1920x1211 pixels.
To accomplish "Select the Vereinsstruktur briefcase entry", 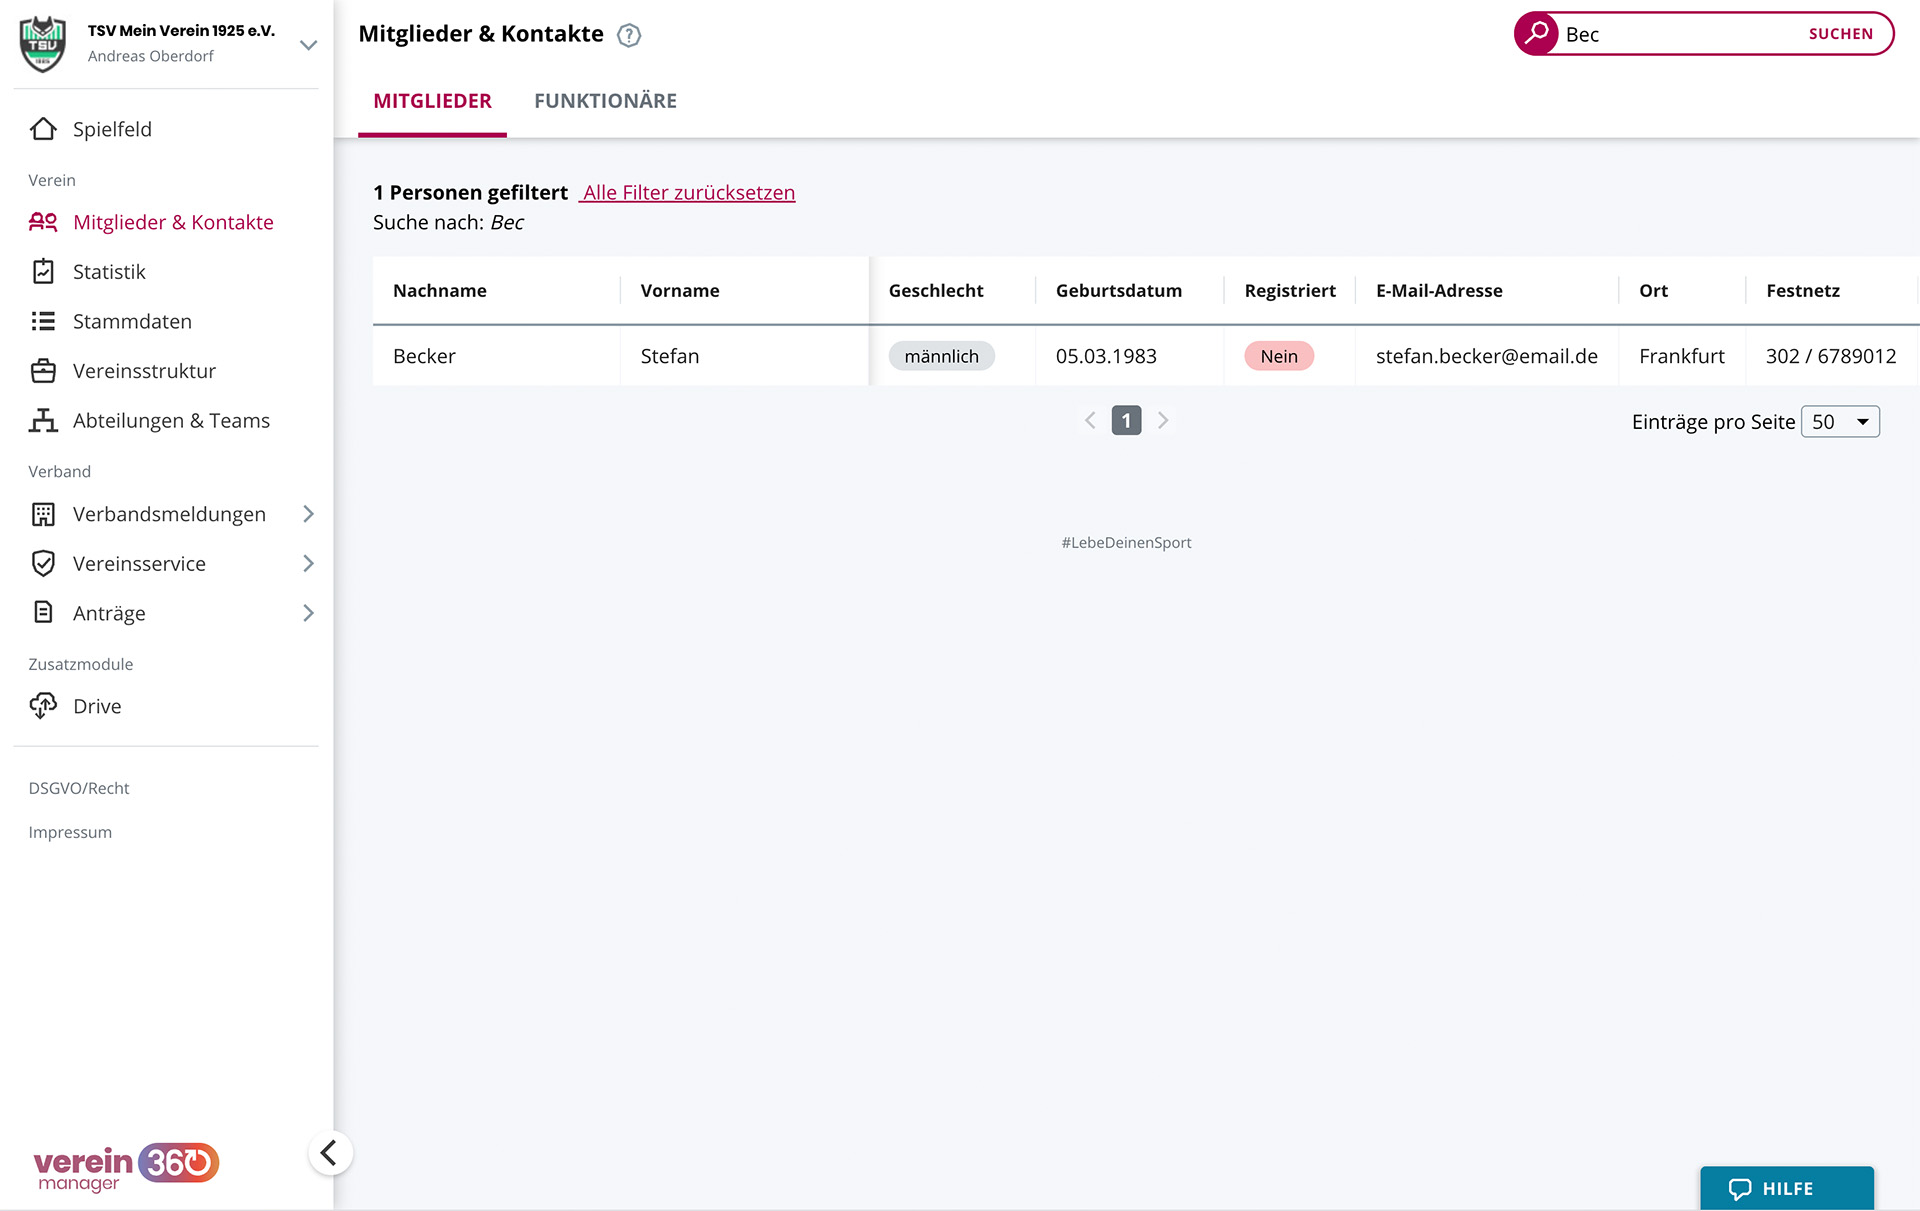I will (x=143, y=371).
